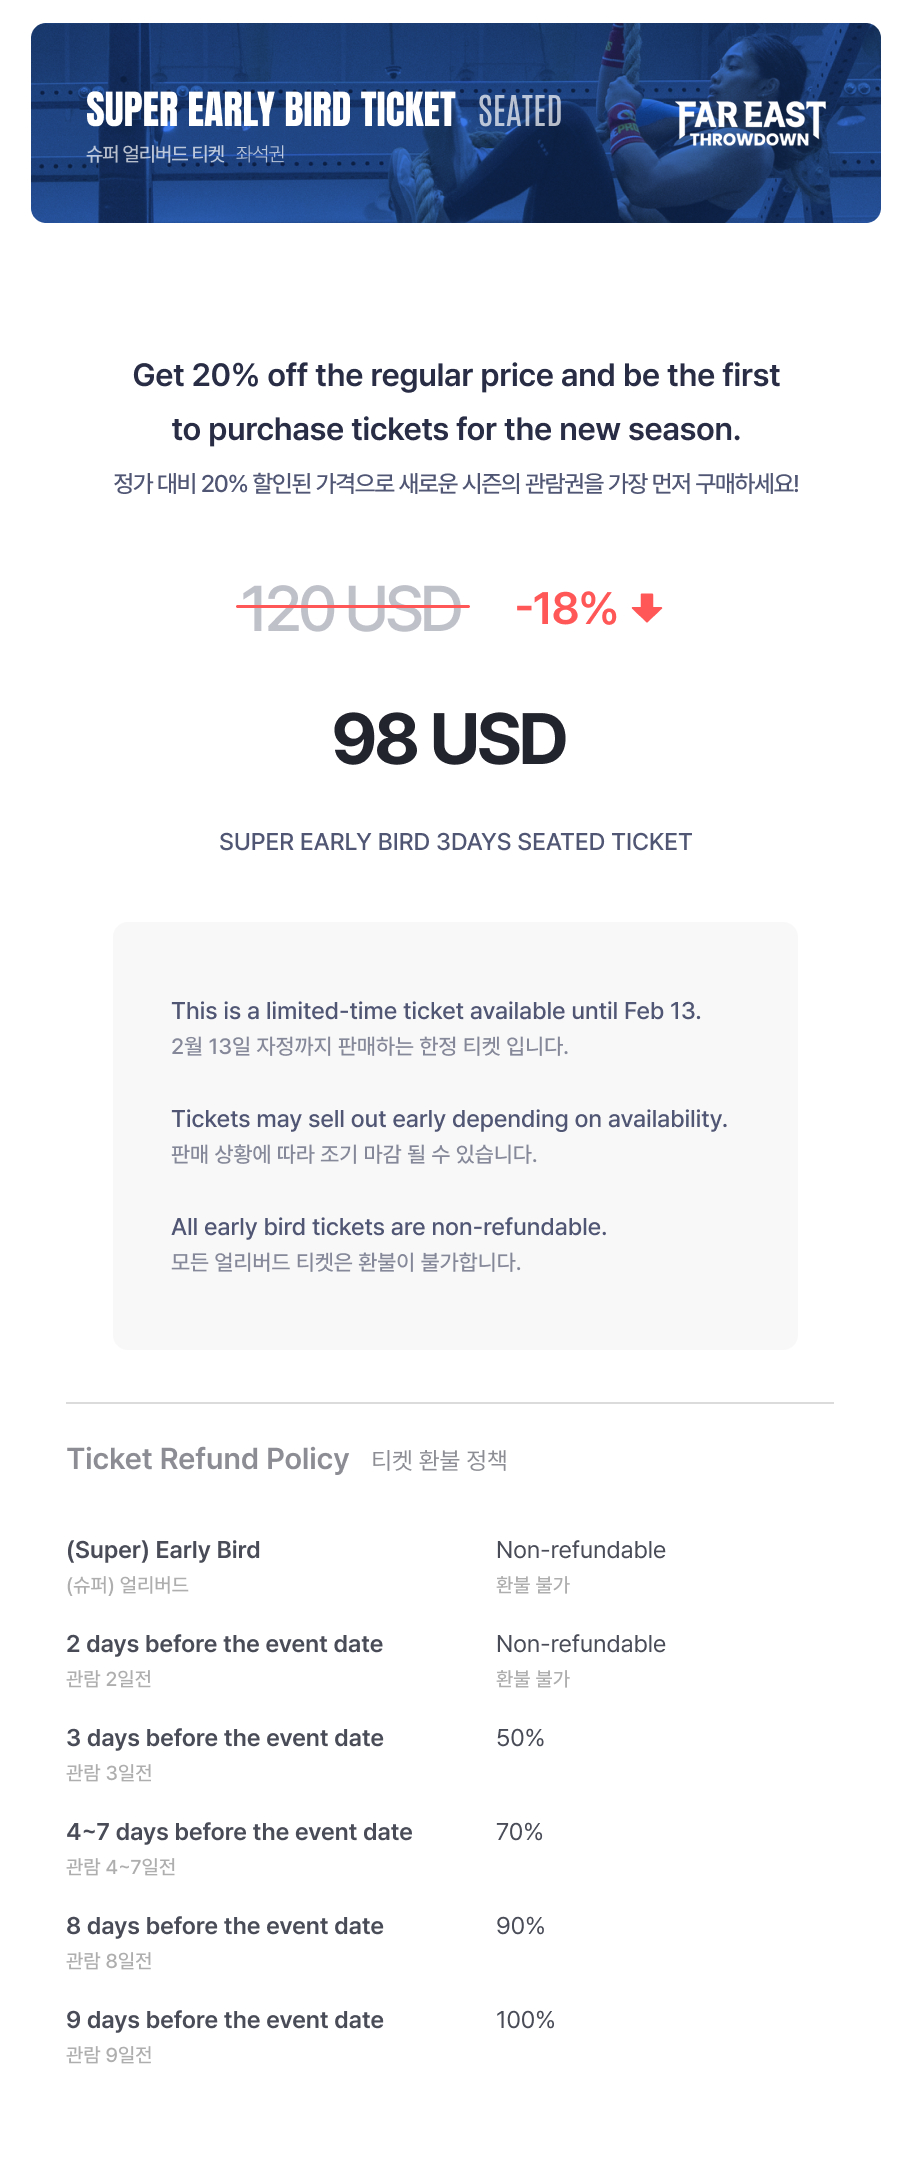The image size is (900, 2160).
Task: Click the 50% refund value
Action: click(x=520, y=1738)
